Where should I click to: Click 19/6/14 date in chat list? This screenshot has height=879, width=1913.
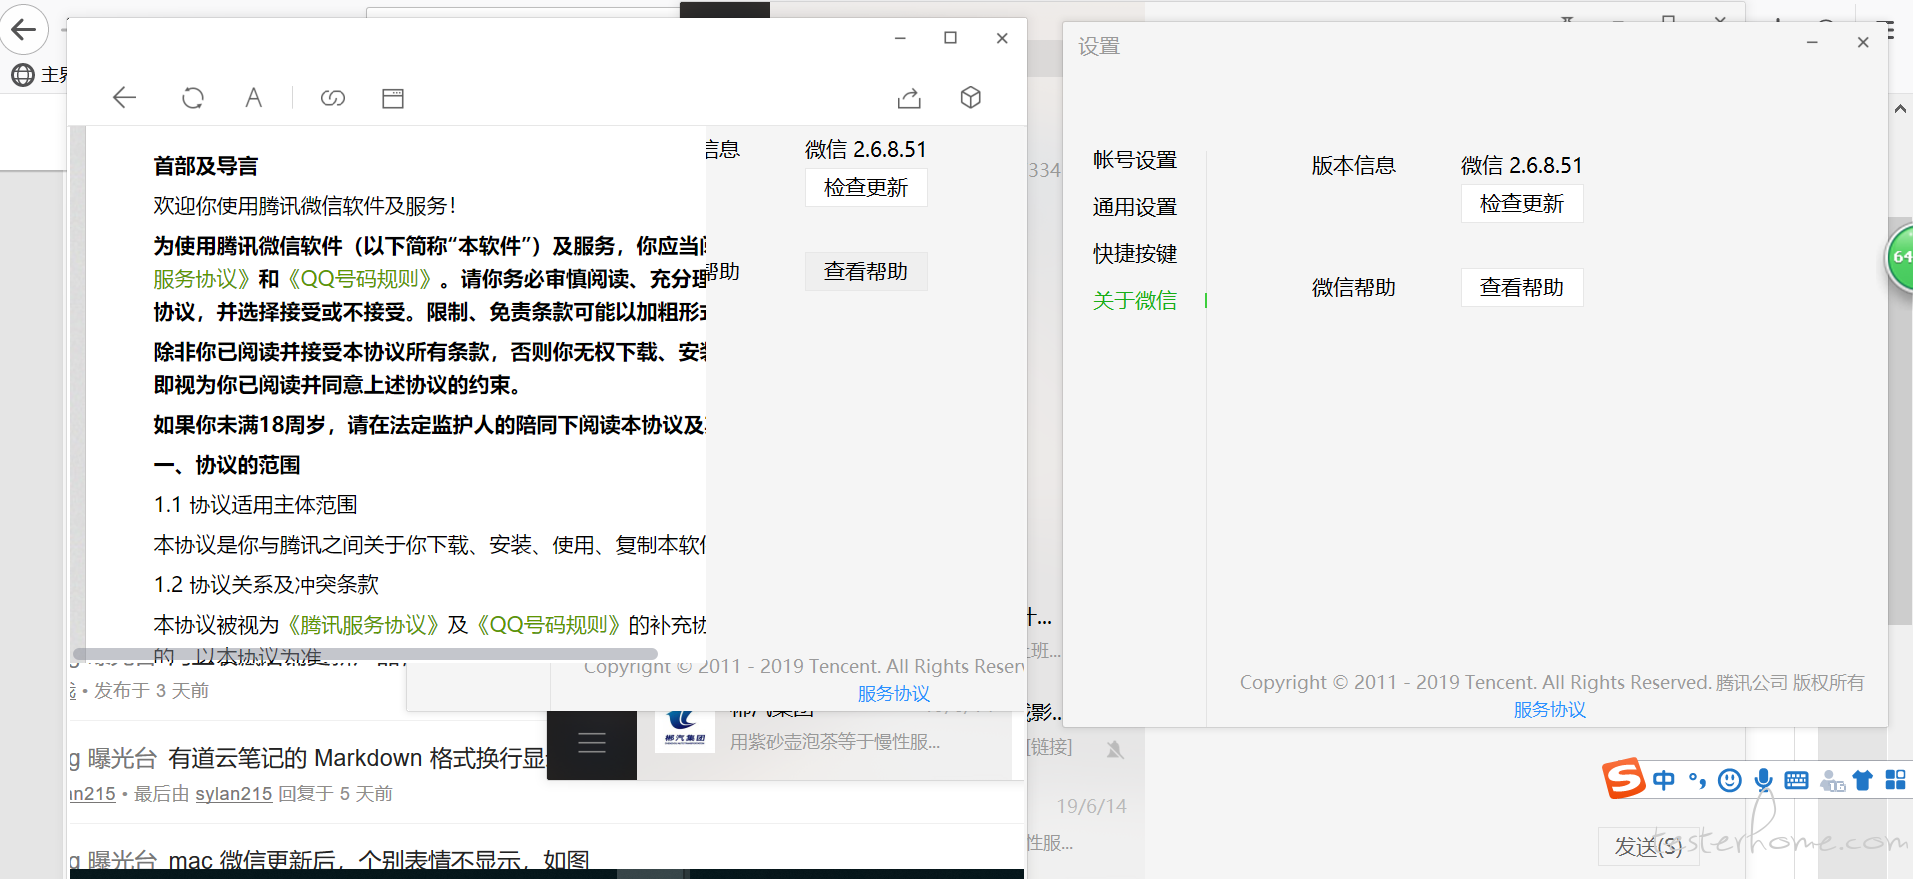pyautogui.click(x=1091, y=806)
